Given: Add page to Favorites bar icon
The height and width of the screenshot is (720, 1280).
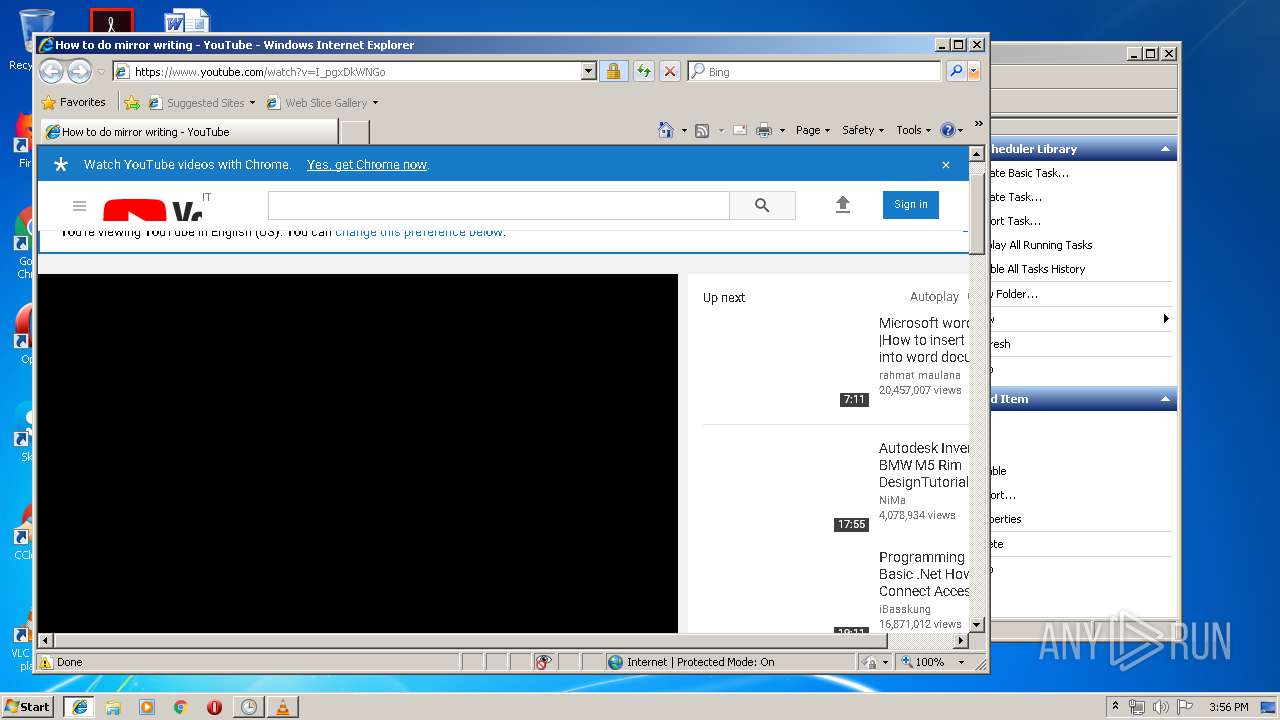Looking at the screenshot, I should point(132,102).
